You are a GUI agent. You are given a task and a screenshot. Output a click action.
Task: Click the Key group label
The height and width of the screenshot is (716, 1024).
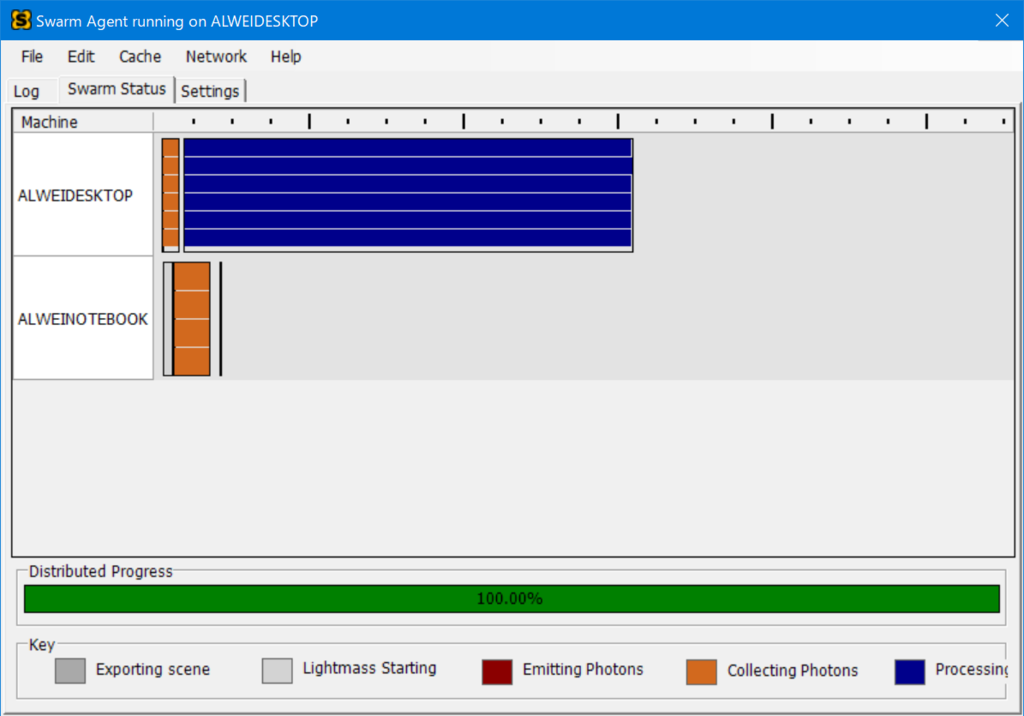pos(42,645)
